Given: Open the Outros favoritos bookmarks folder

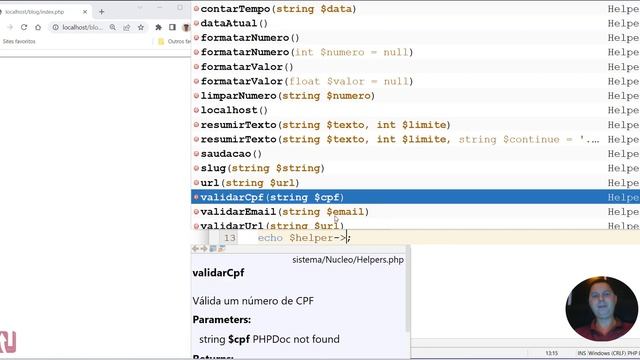Looking at the screenshot, I should click(x=175, y=41).
